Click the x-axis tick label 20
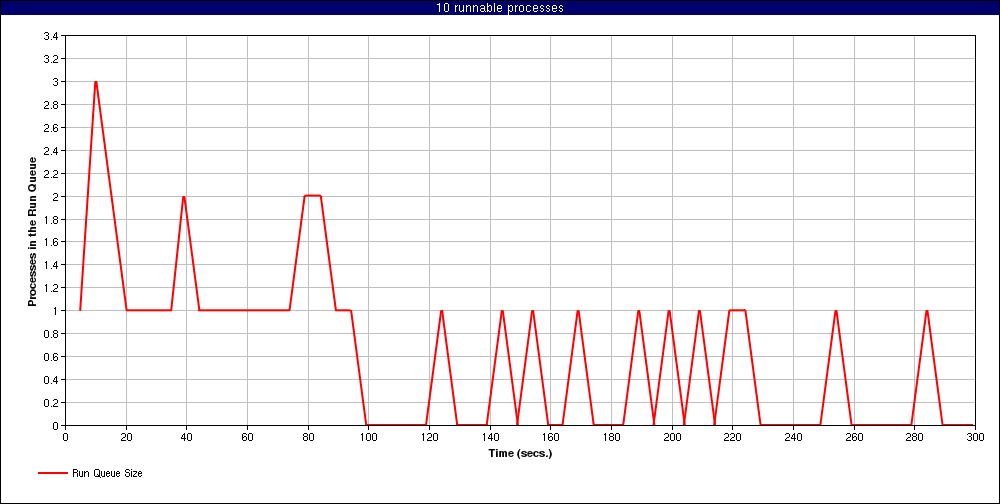Screen dimensions: 1000x504 point(126,437)
